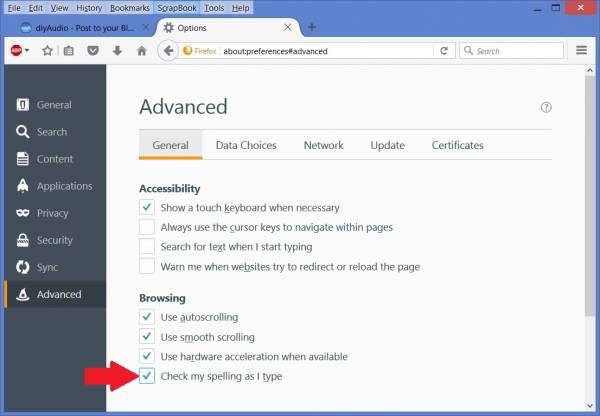Open the Privacy preferences pane

click(x=55, y=213)
